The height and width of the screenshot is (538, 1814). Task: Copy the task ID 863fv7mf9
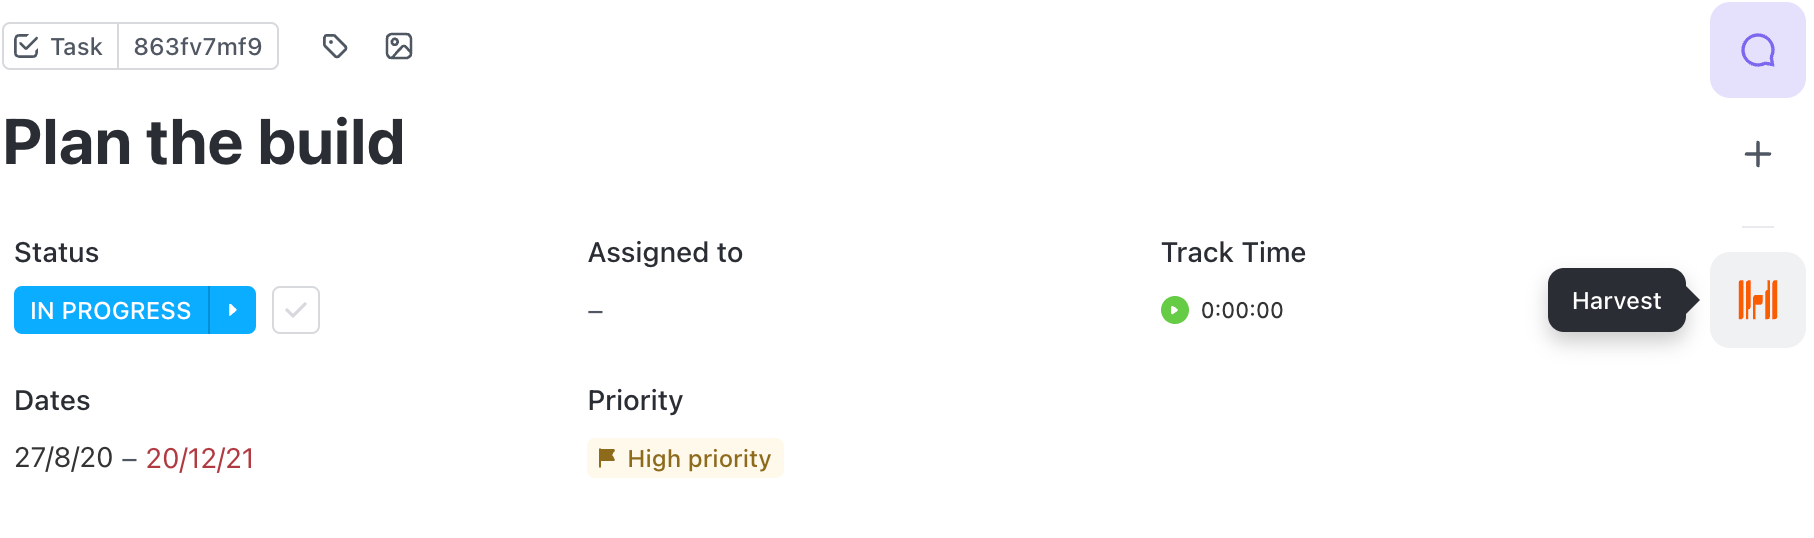tap(198, 46)
